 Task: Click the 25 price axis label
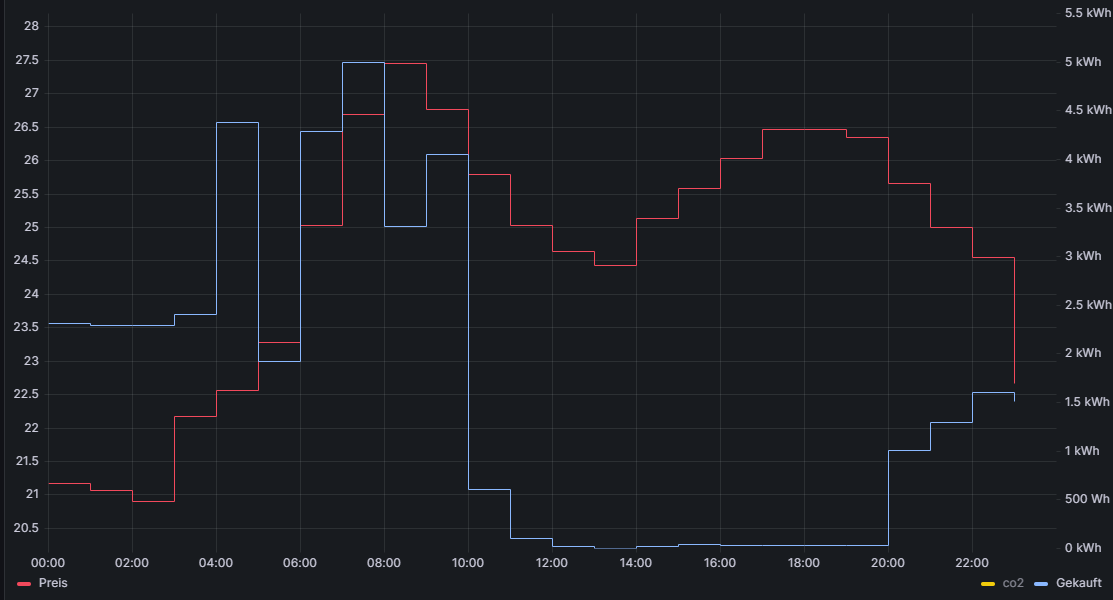[x=31, y=227]
